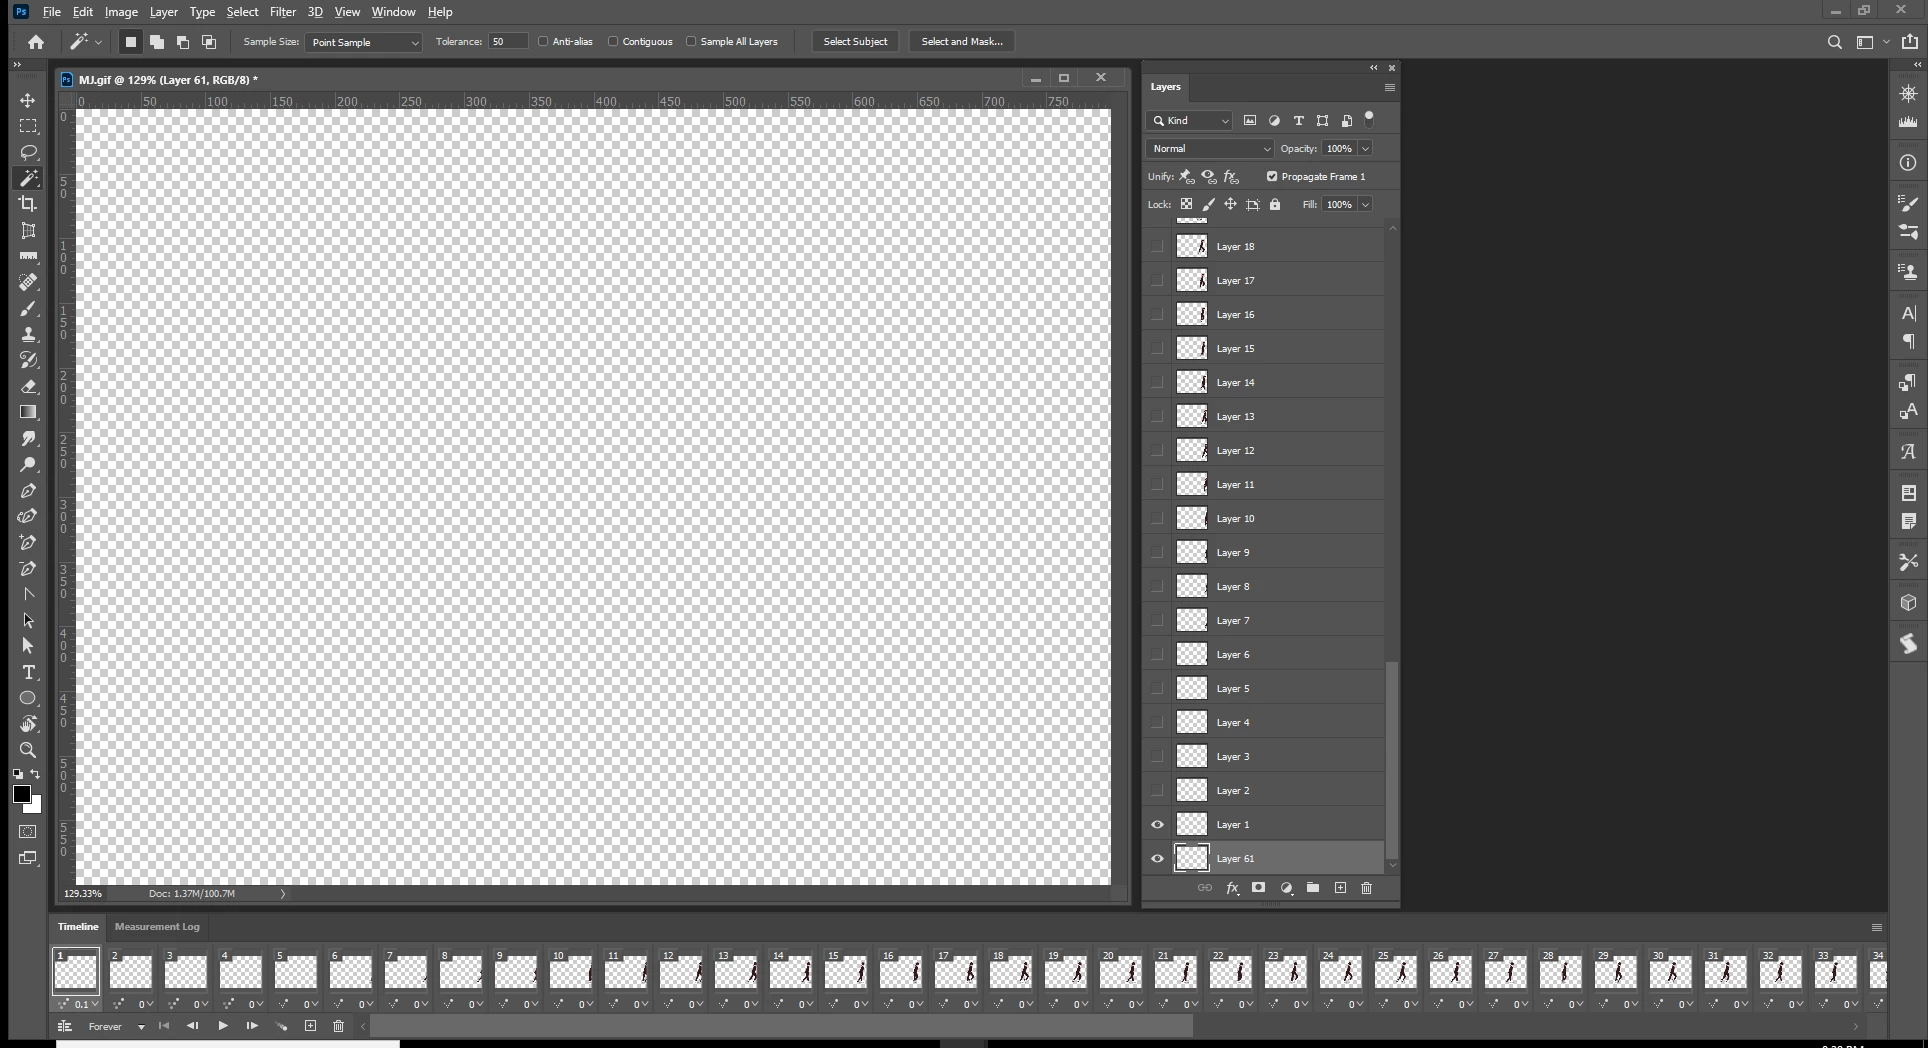
Task: Delete layer with the Layers panel trash icon
Action: pos(1366,888)
